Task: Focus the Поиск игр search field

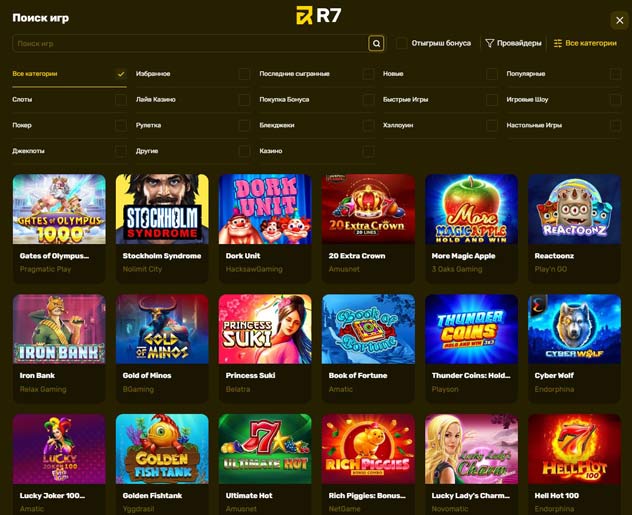Action: pos(190,44)
